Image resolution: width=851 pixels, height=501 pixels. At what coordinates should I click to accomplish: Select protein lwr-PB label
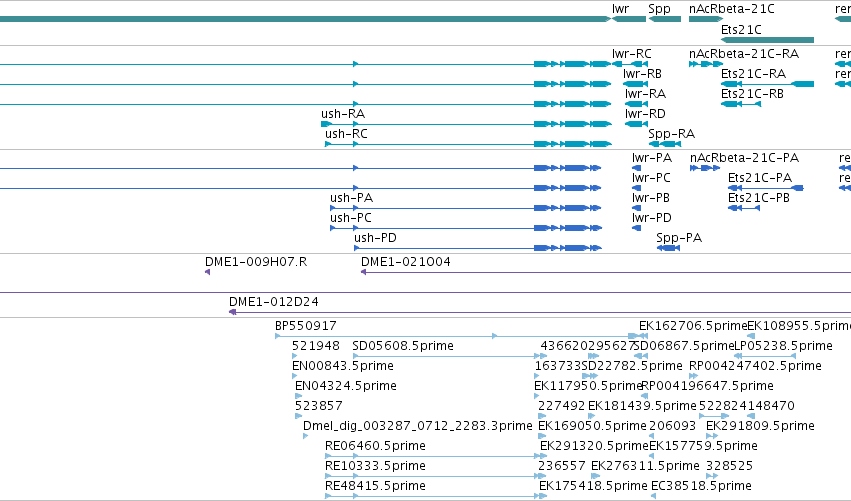pyautogui.click(x=651, y=198)
